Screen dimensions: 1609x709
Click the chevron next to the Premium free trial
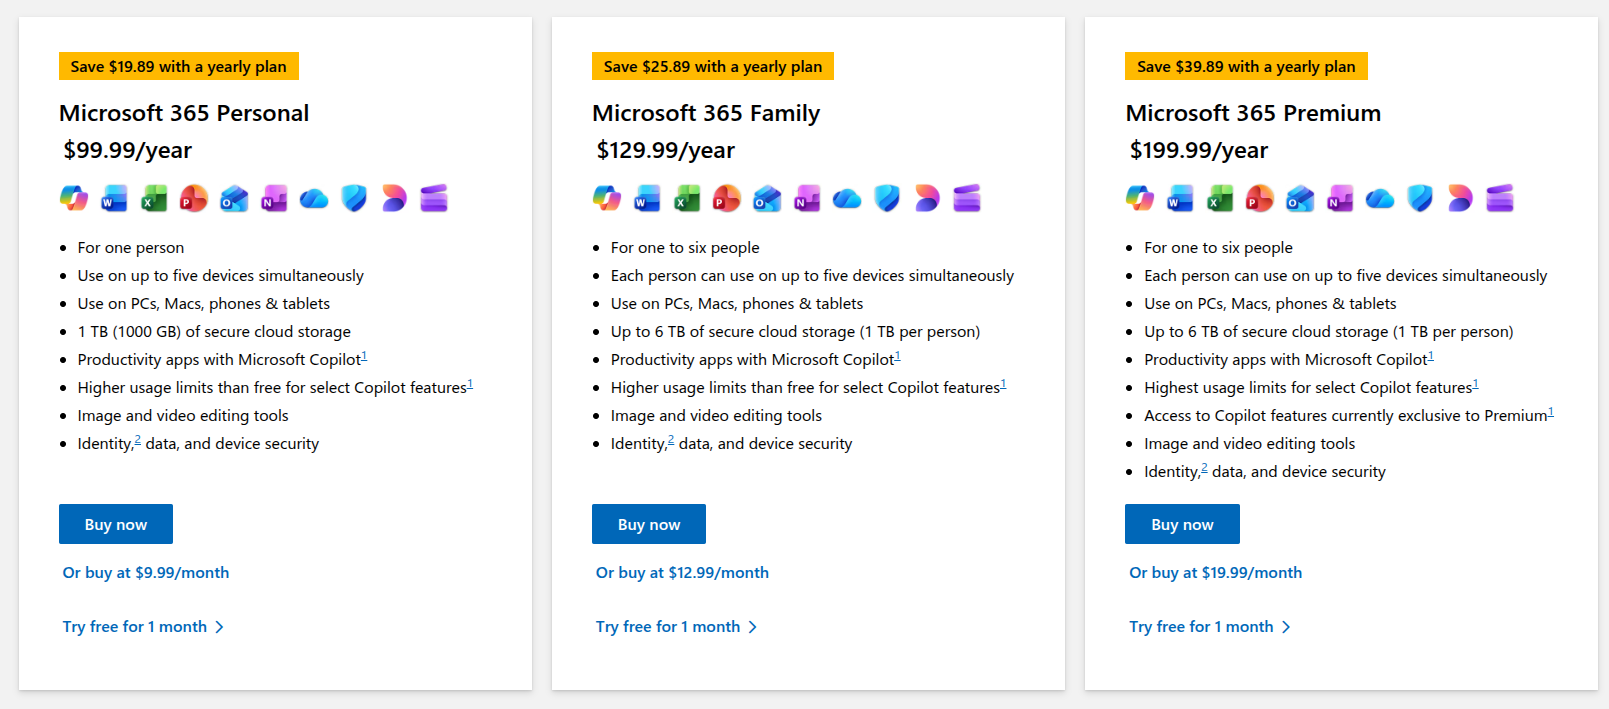pos(1286,627)
